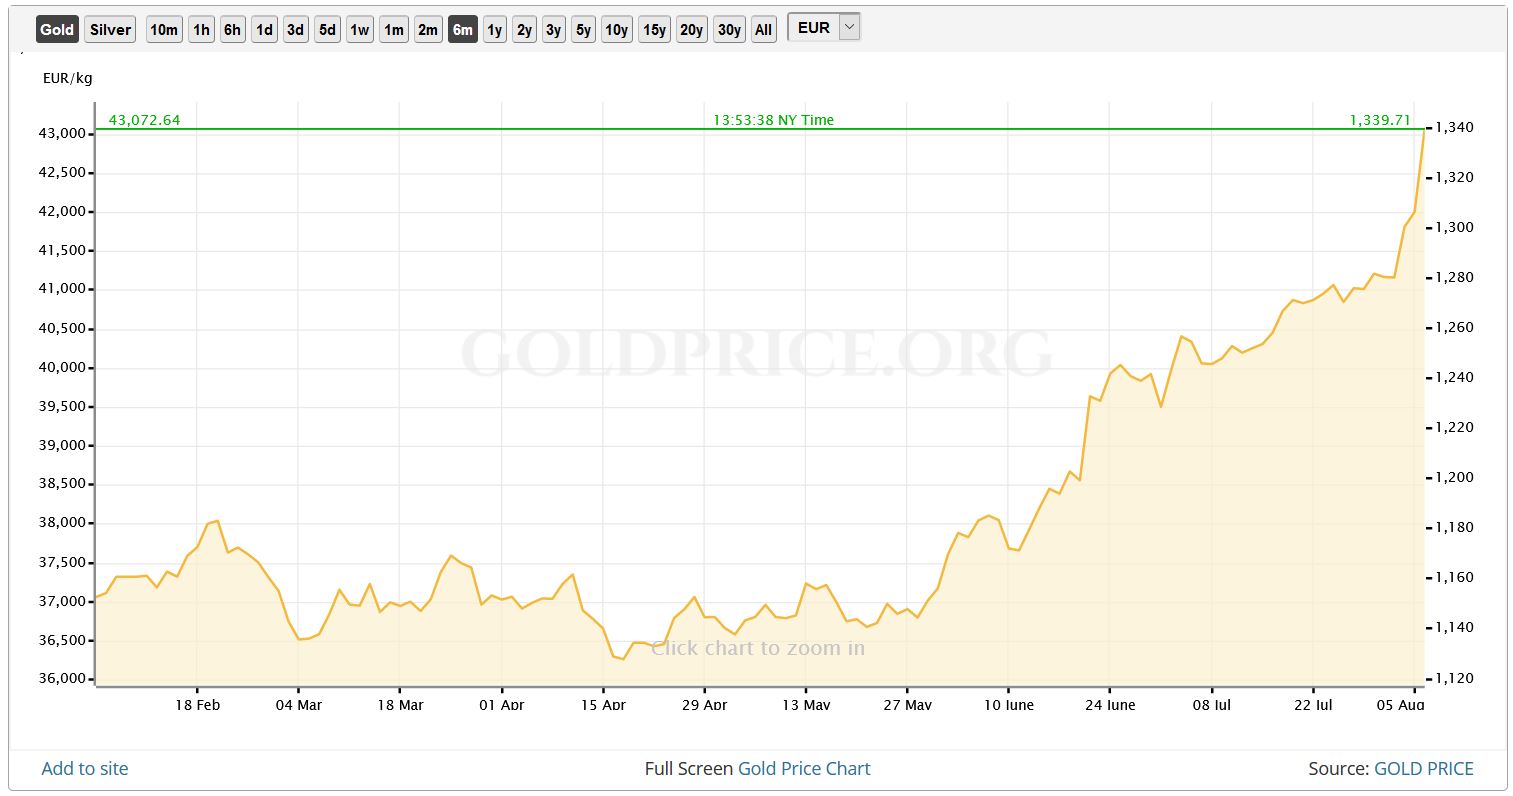Viewport: 1513px width, 796px height.
Task: View the 10y gold price history
Action: point(617,29)
